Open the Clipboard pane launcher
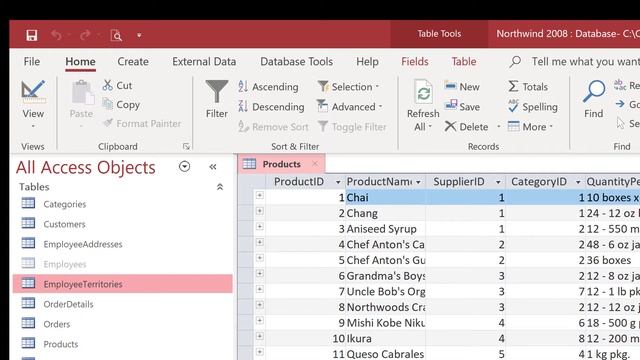 pyautogui.click(x=186, y=146)
